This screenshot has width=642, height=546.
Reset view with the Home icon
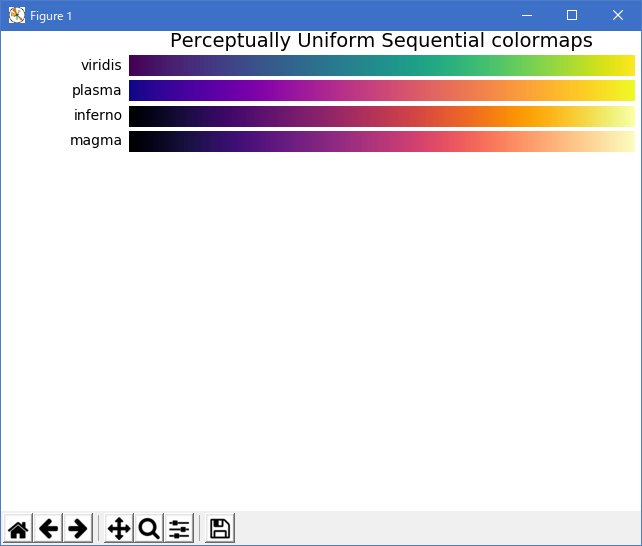click(18, 528)
